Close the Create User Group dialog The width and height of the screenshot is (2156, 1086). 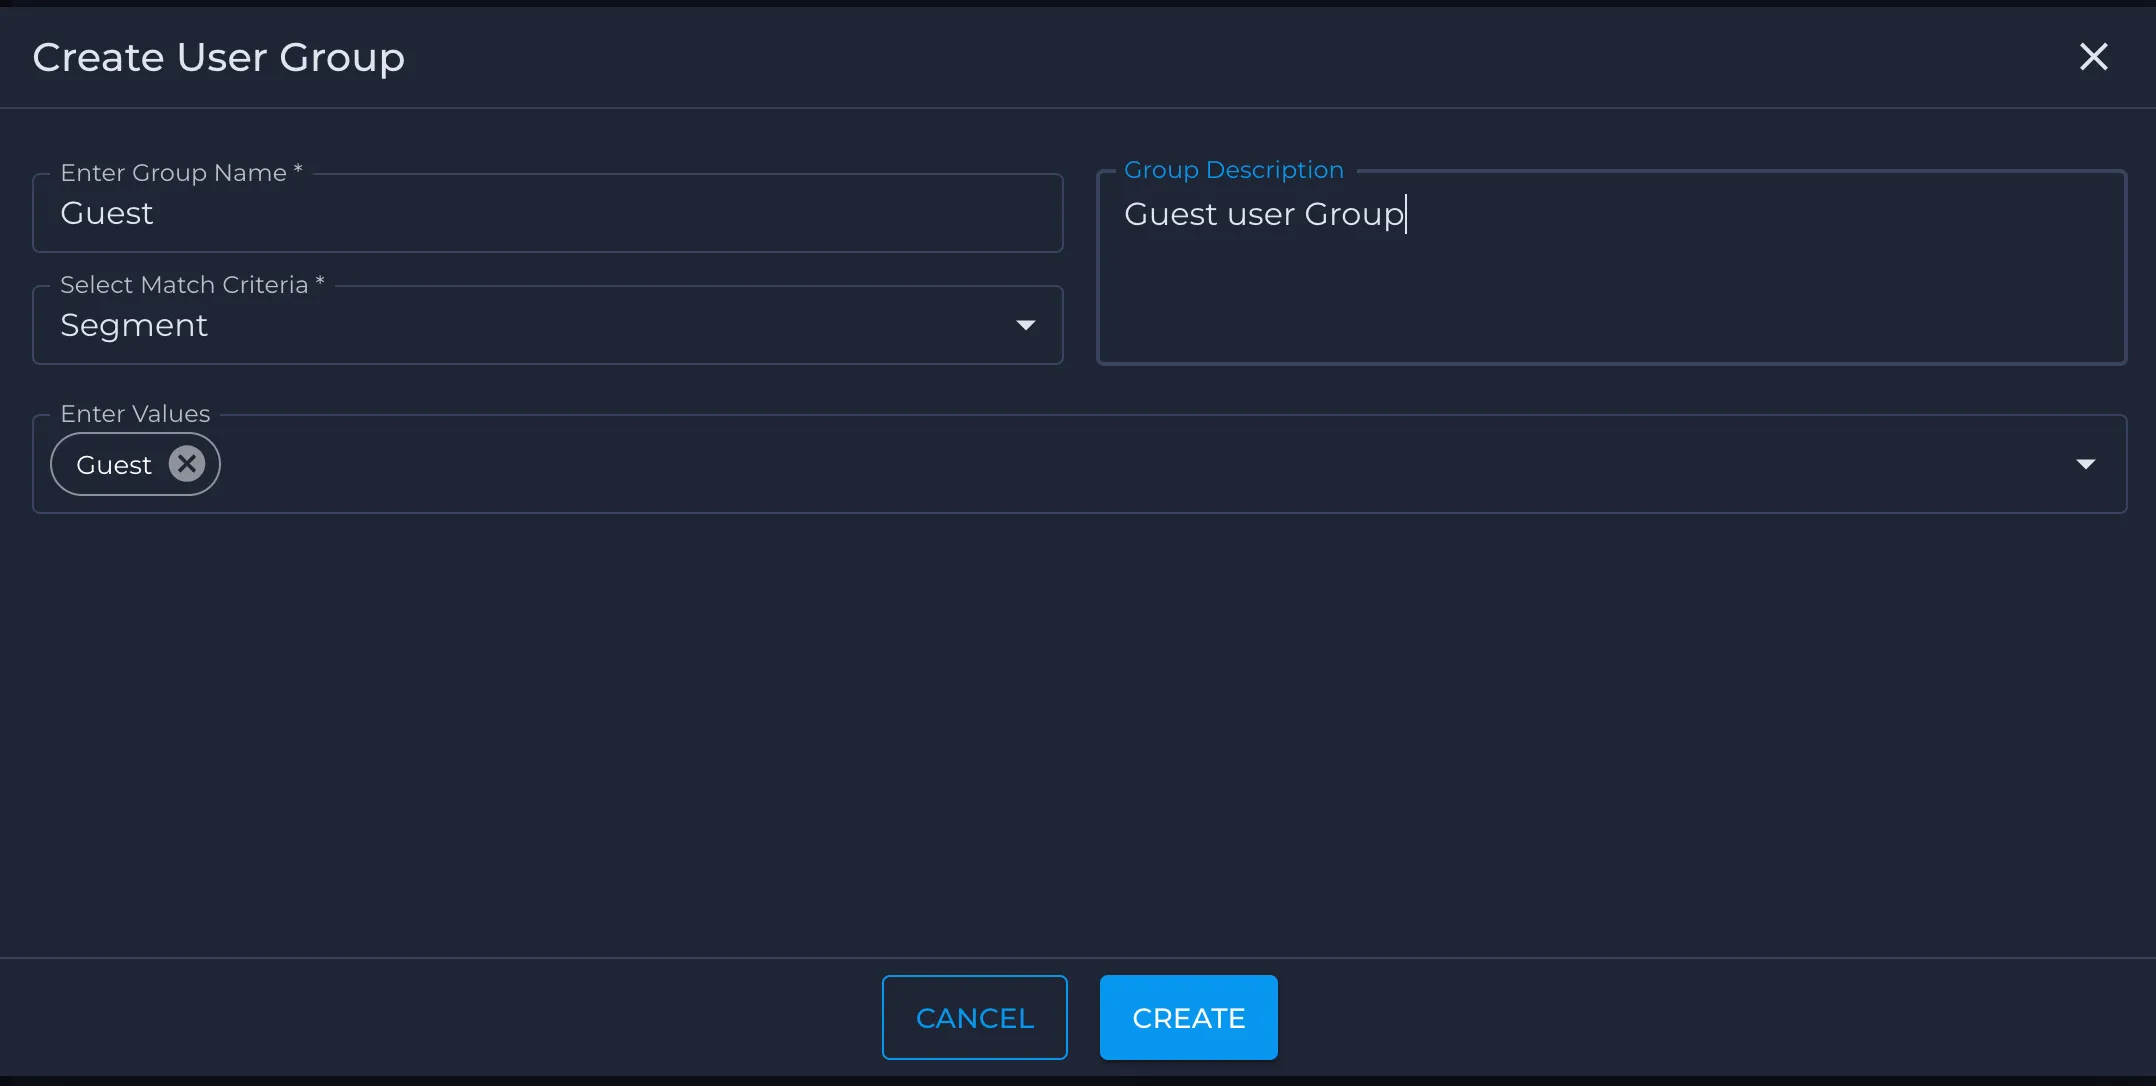pos(2093,57)
